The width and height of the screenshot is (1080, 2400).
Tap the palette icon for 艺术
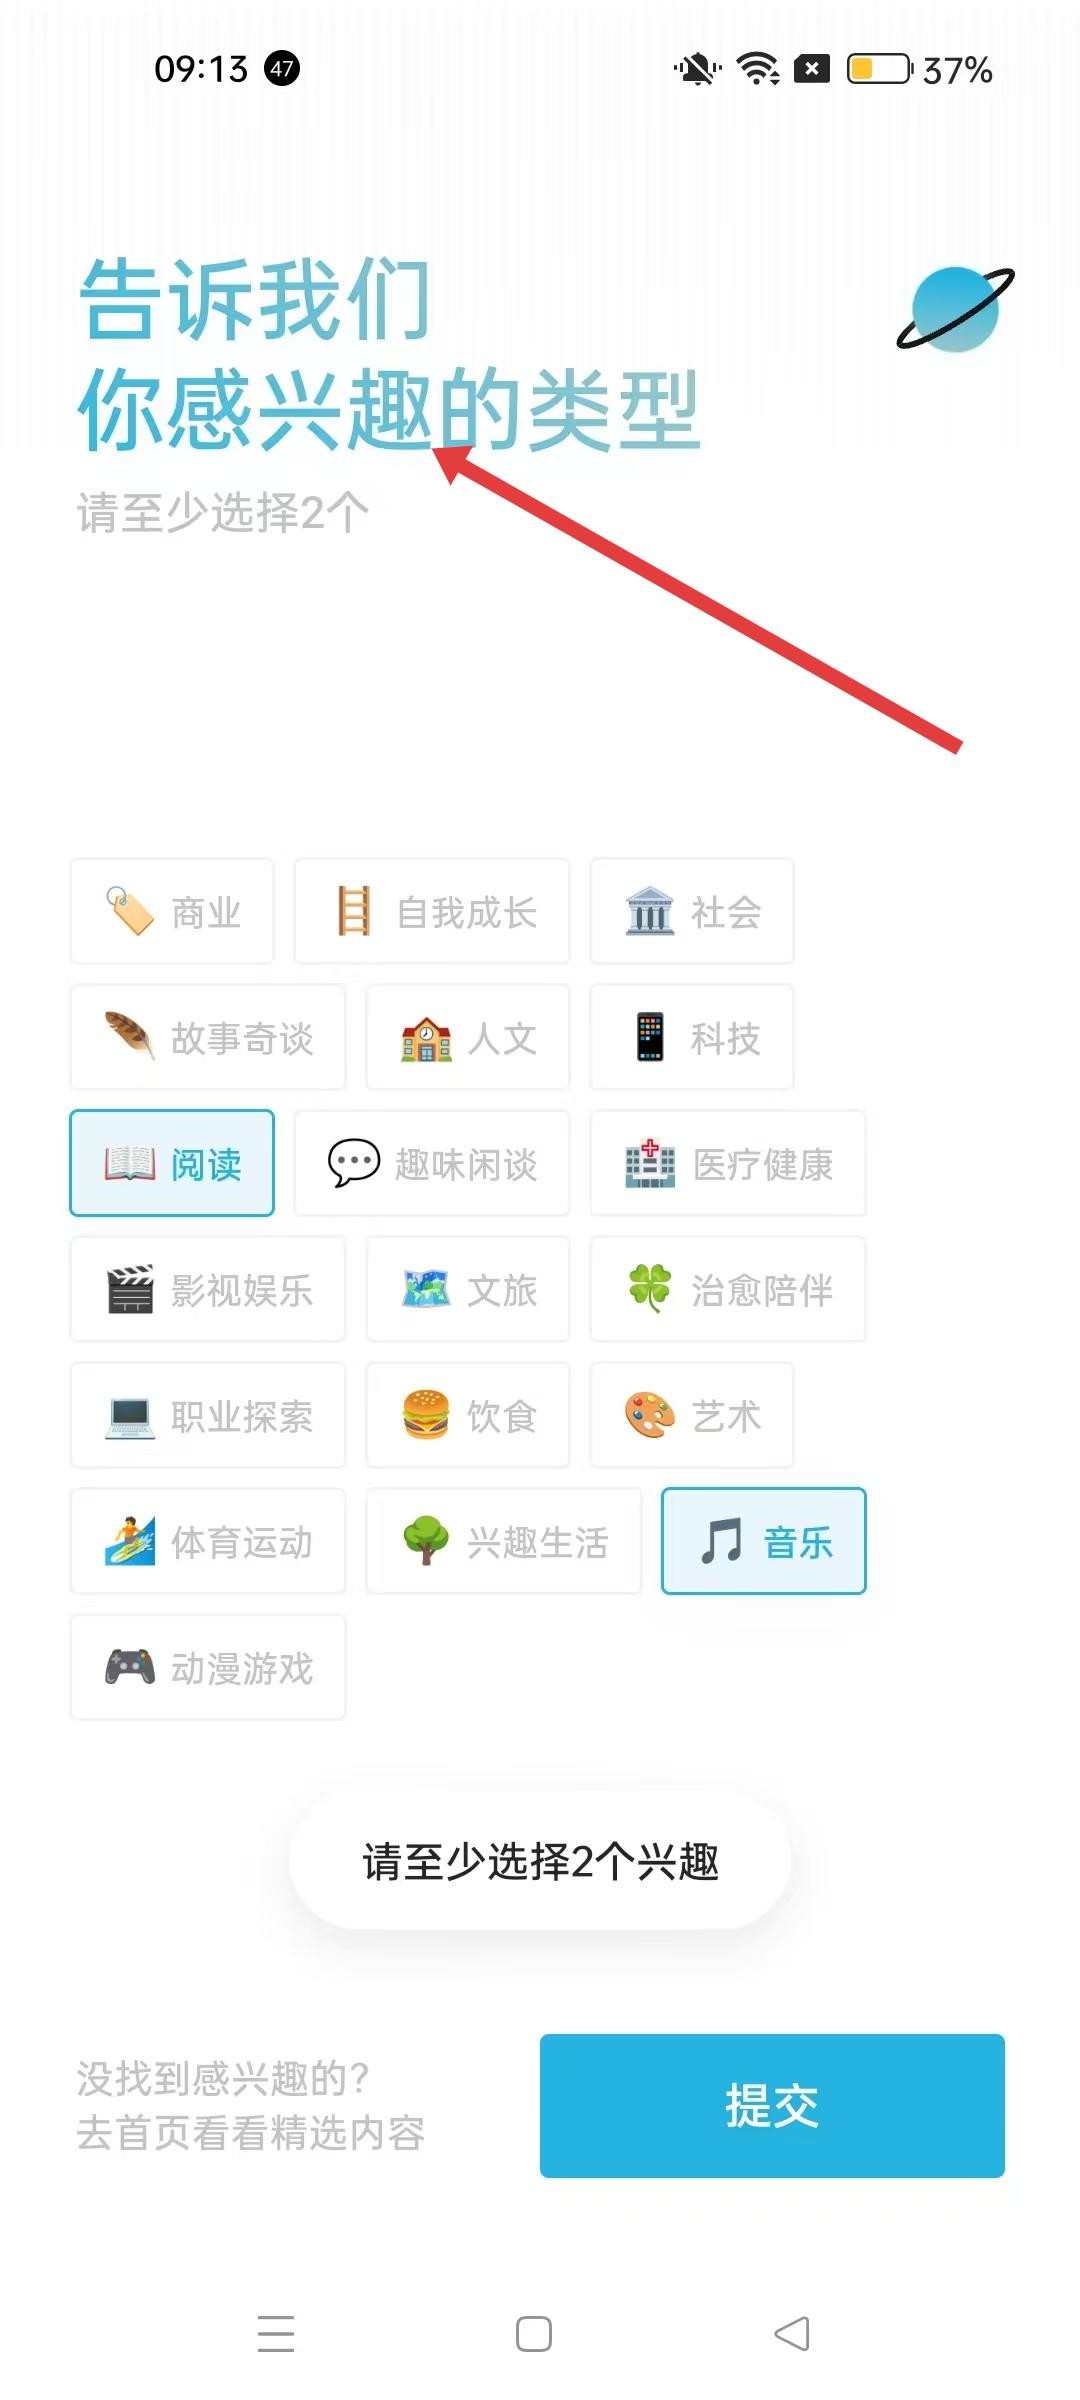[650, 1415]
